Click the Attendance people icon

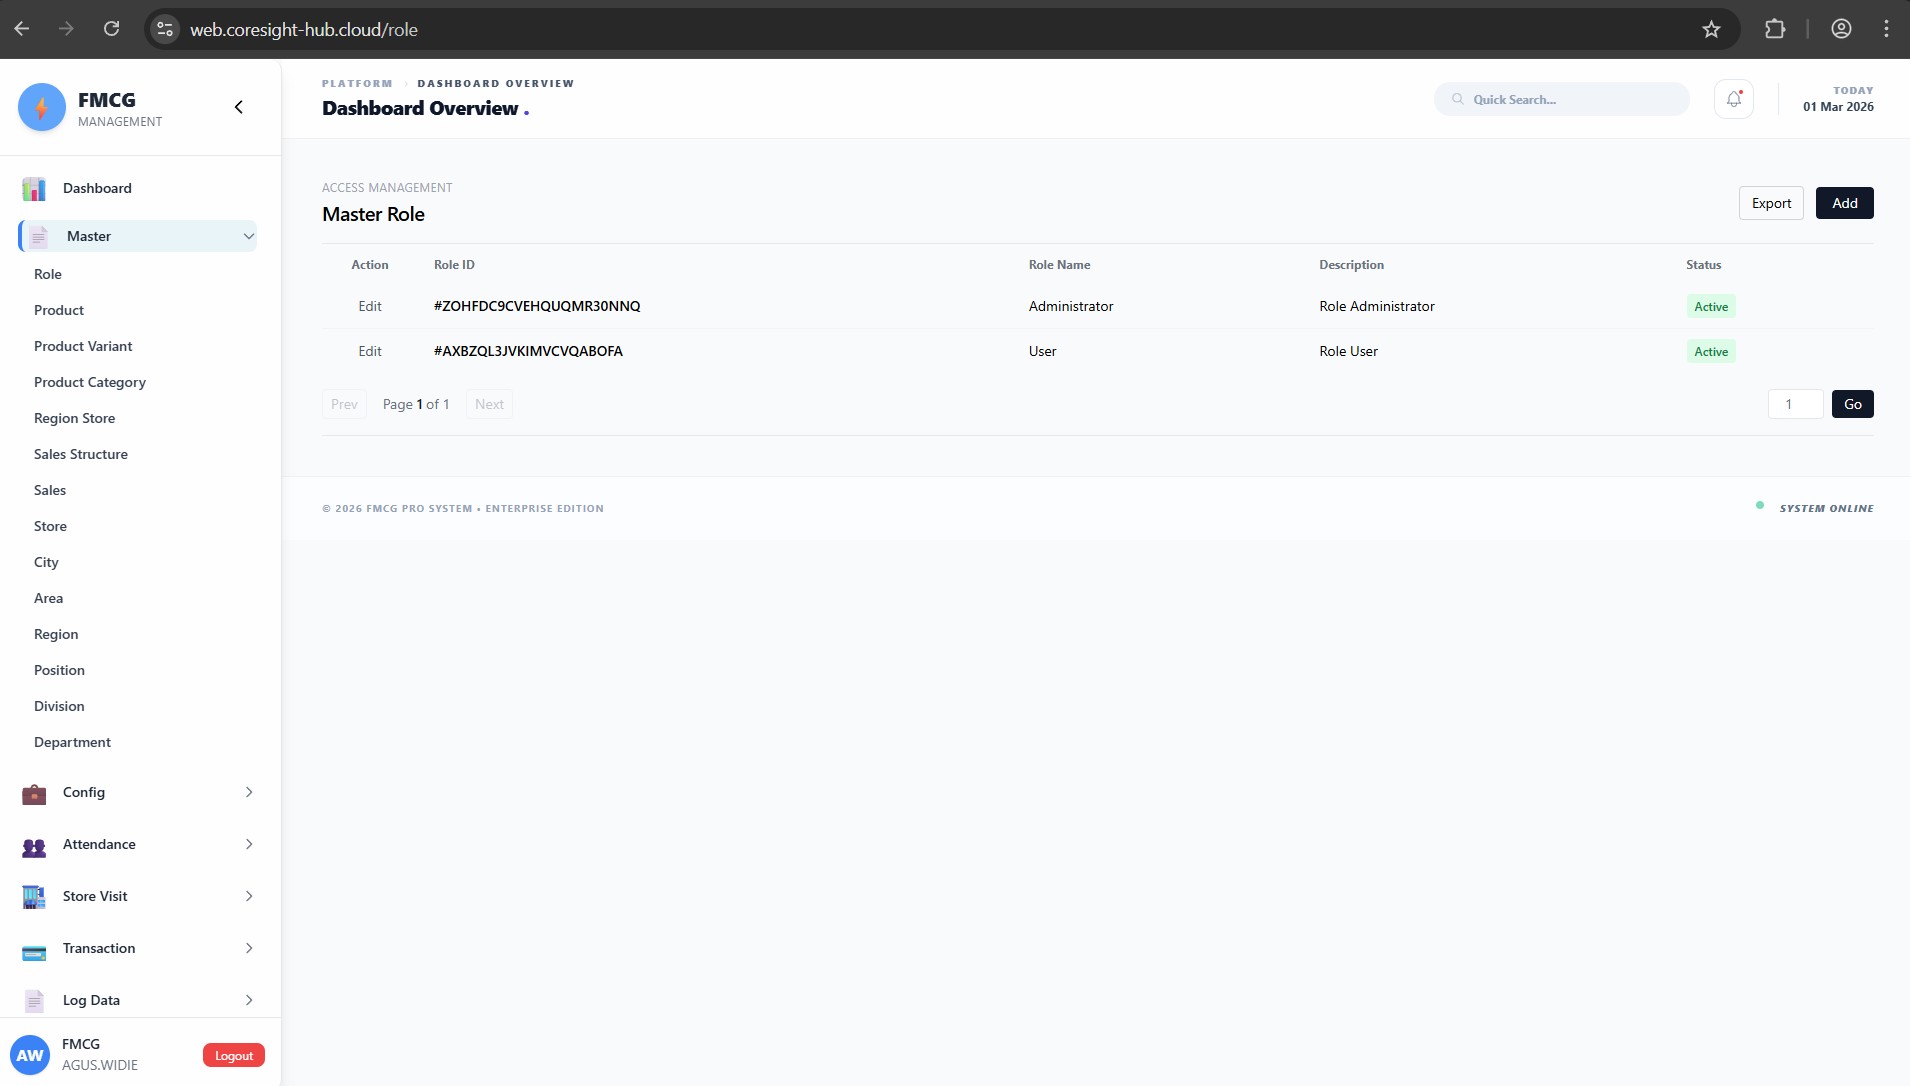pos(34,846)
